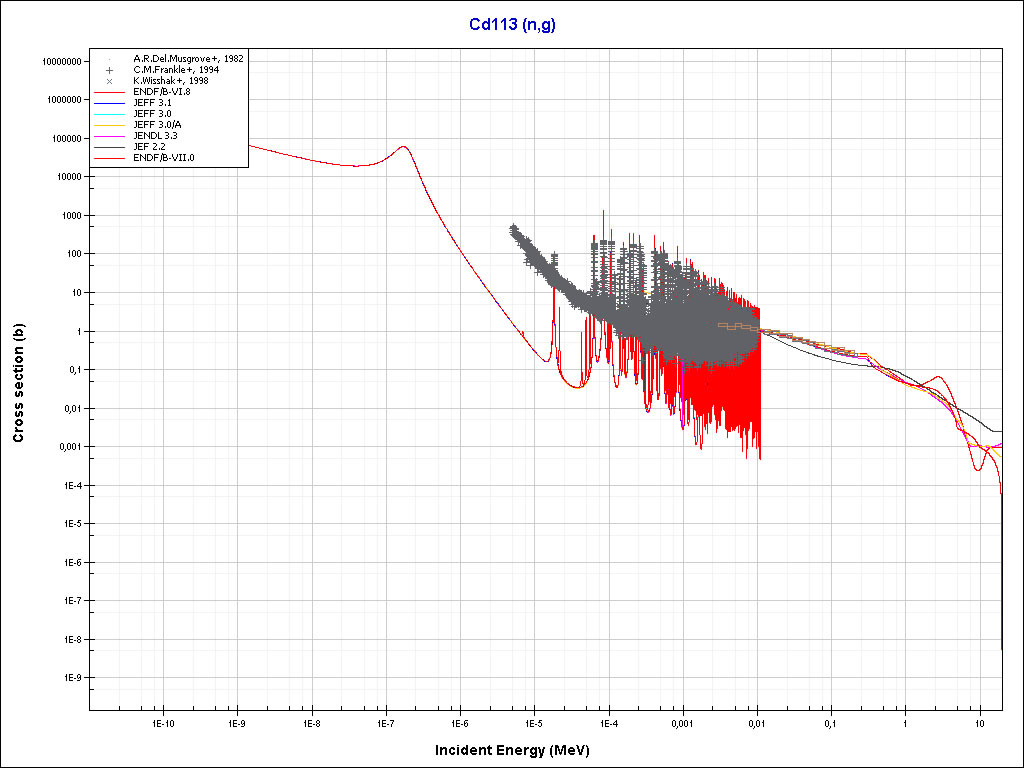Click the blue JEFF 3.1 line sample
The image size is (1024, 768).
(109, 103)
